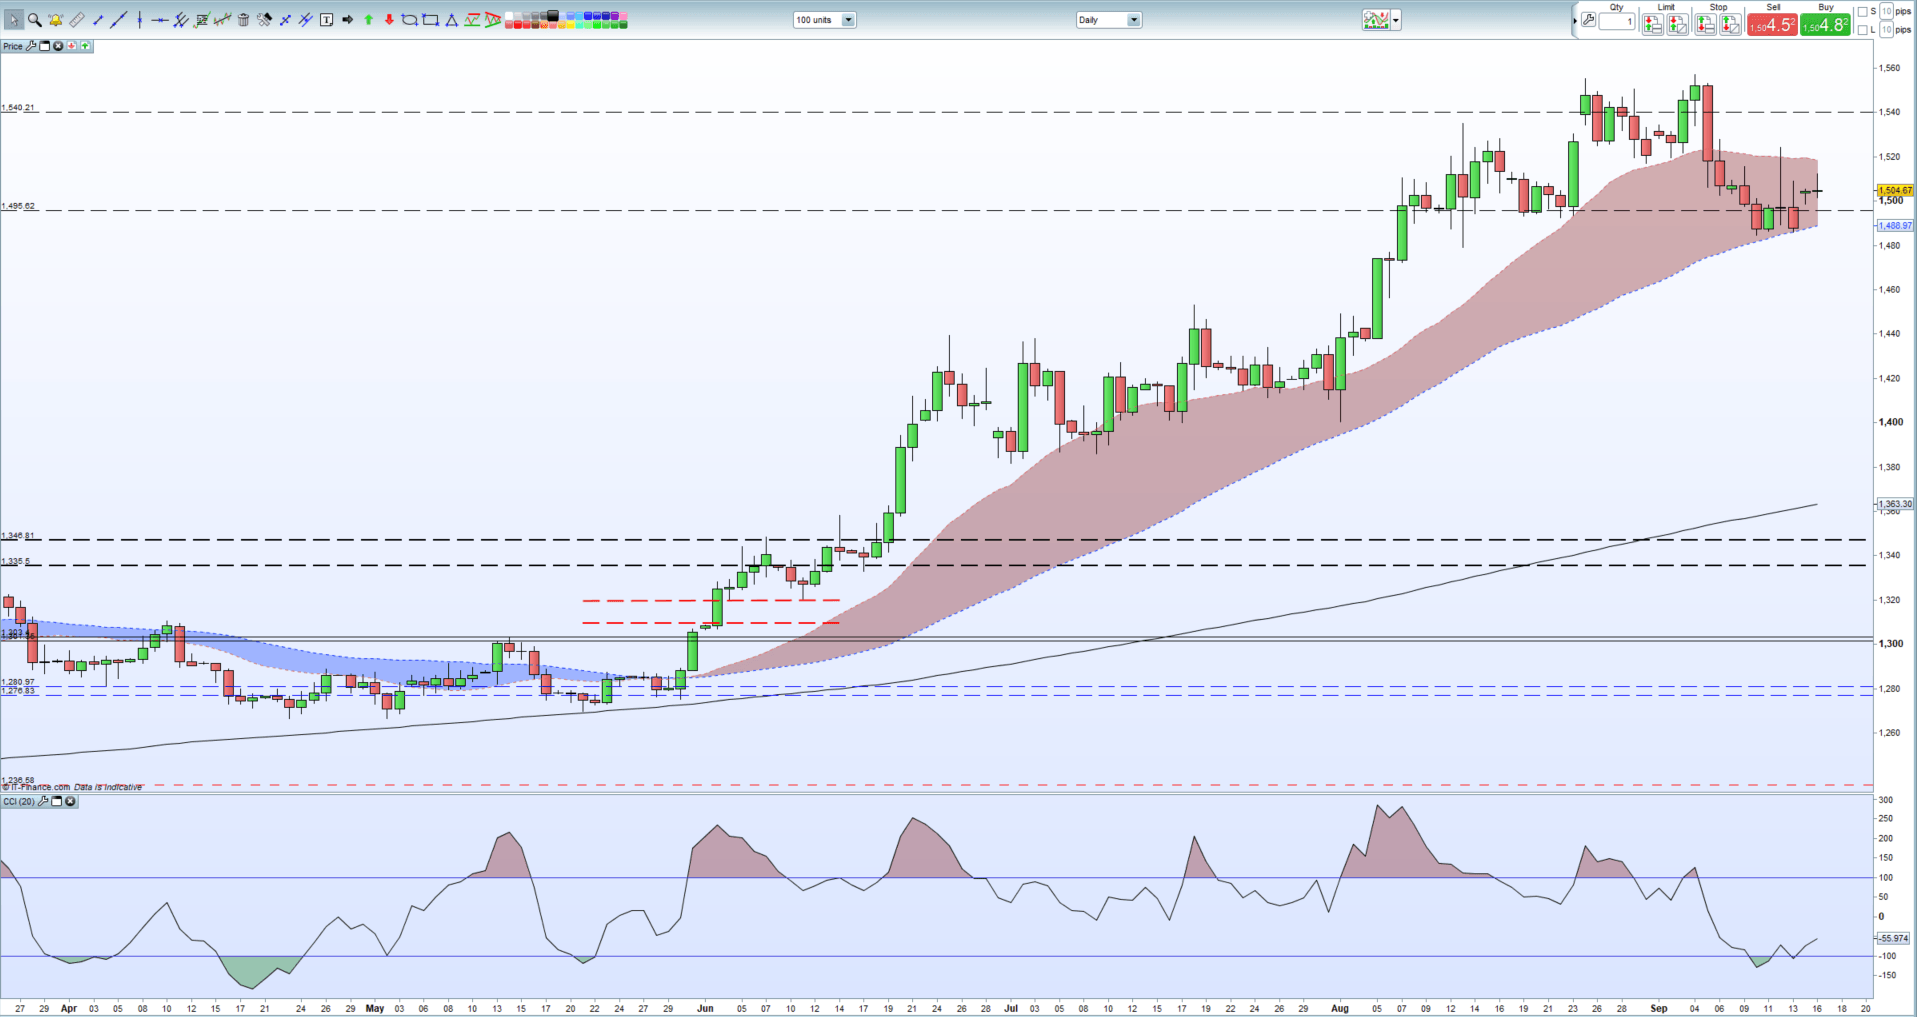Open Price panel wrench settings
Screen dimensions: 1917x1017
[x=31, y=46]
